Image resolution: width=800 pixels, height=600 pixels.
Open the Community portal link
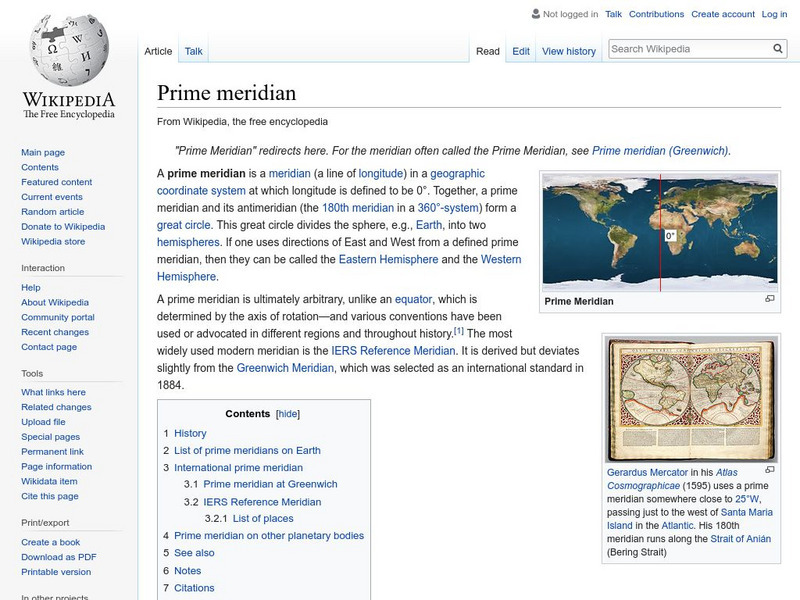click(x=58, y=317)
